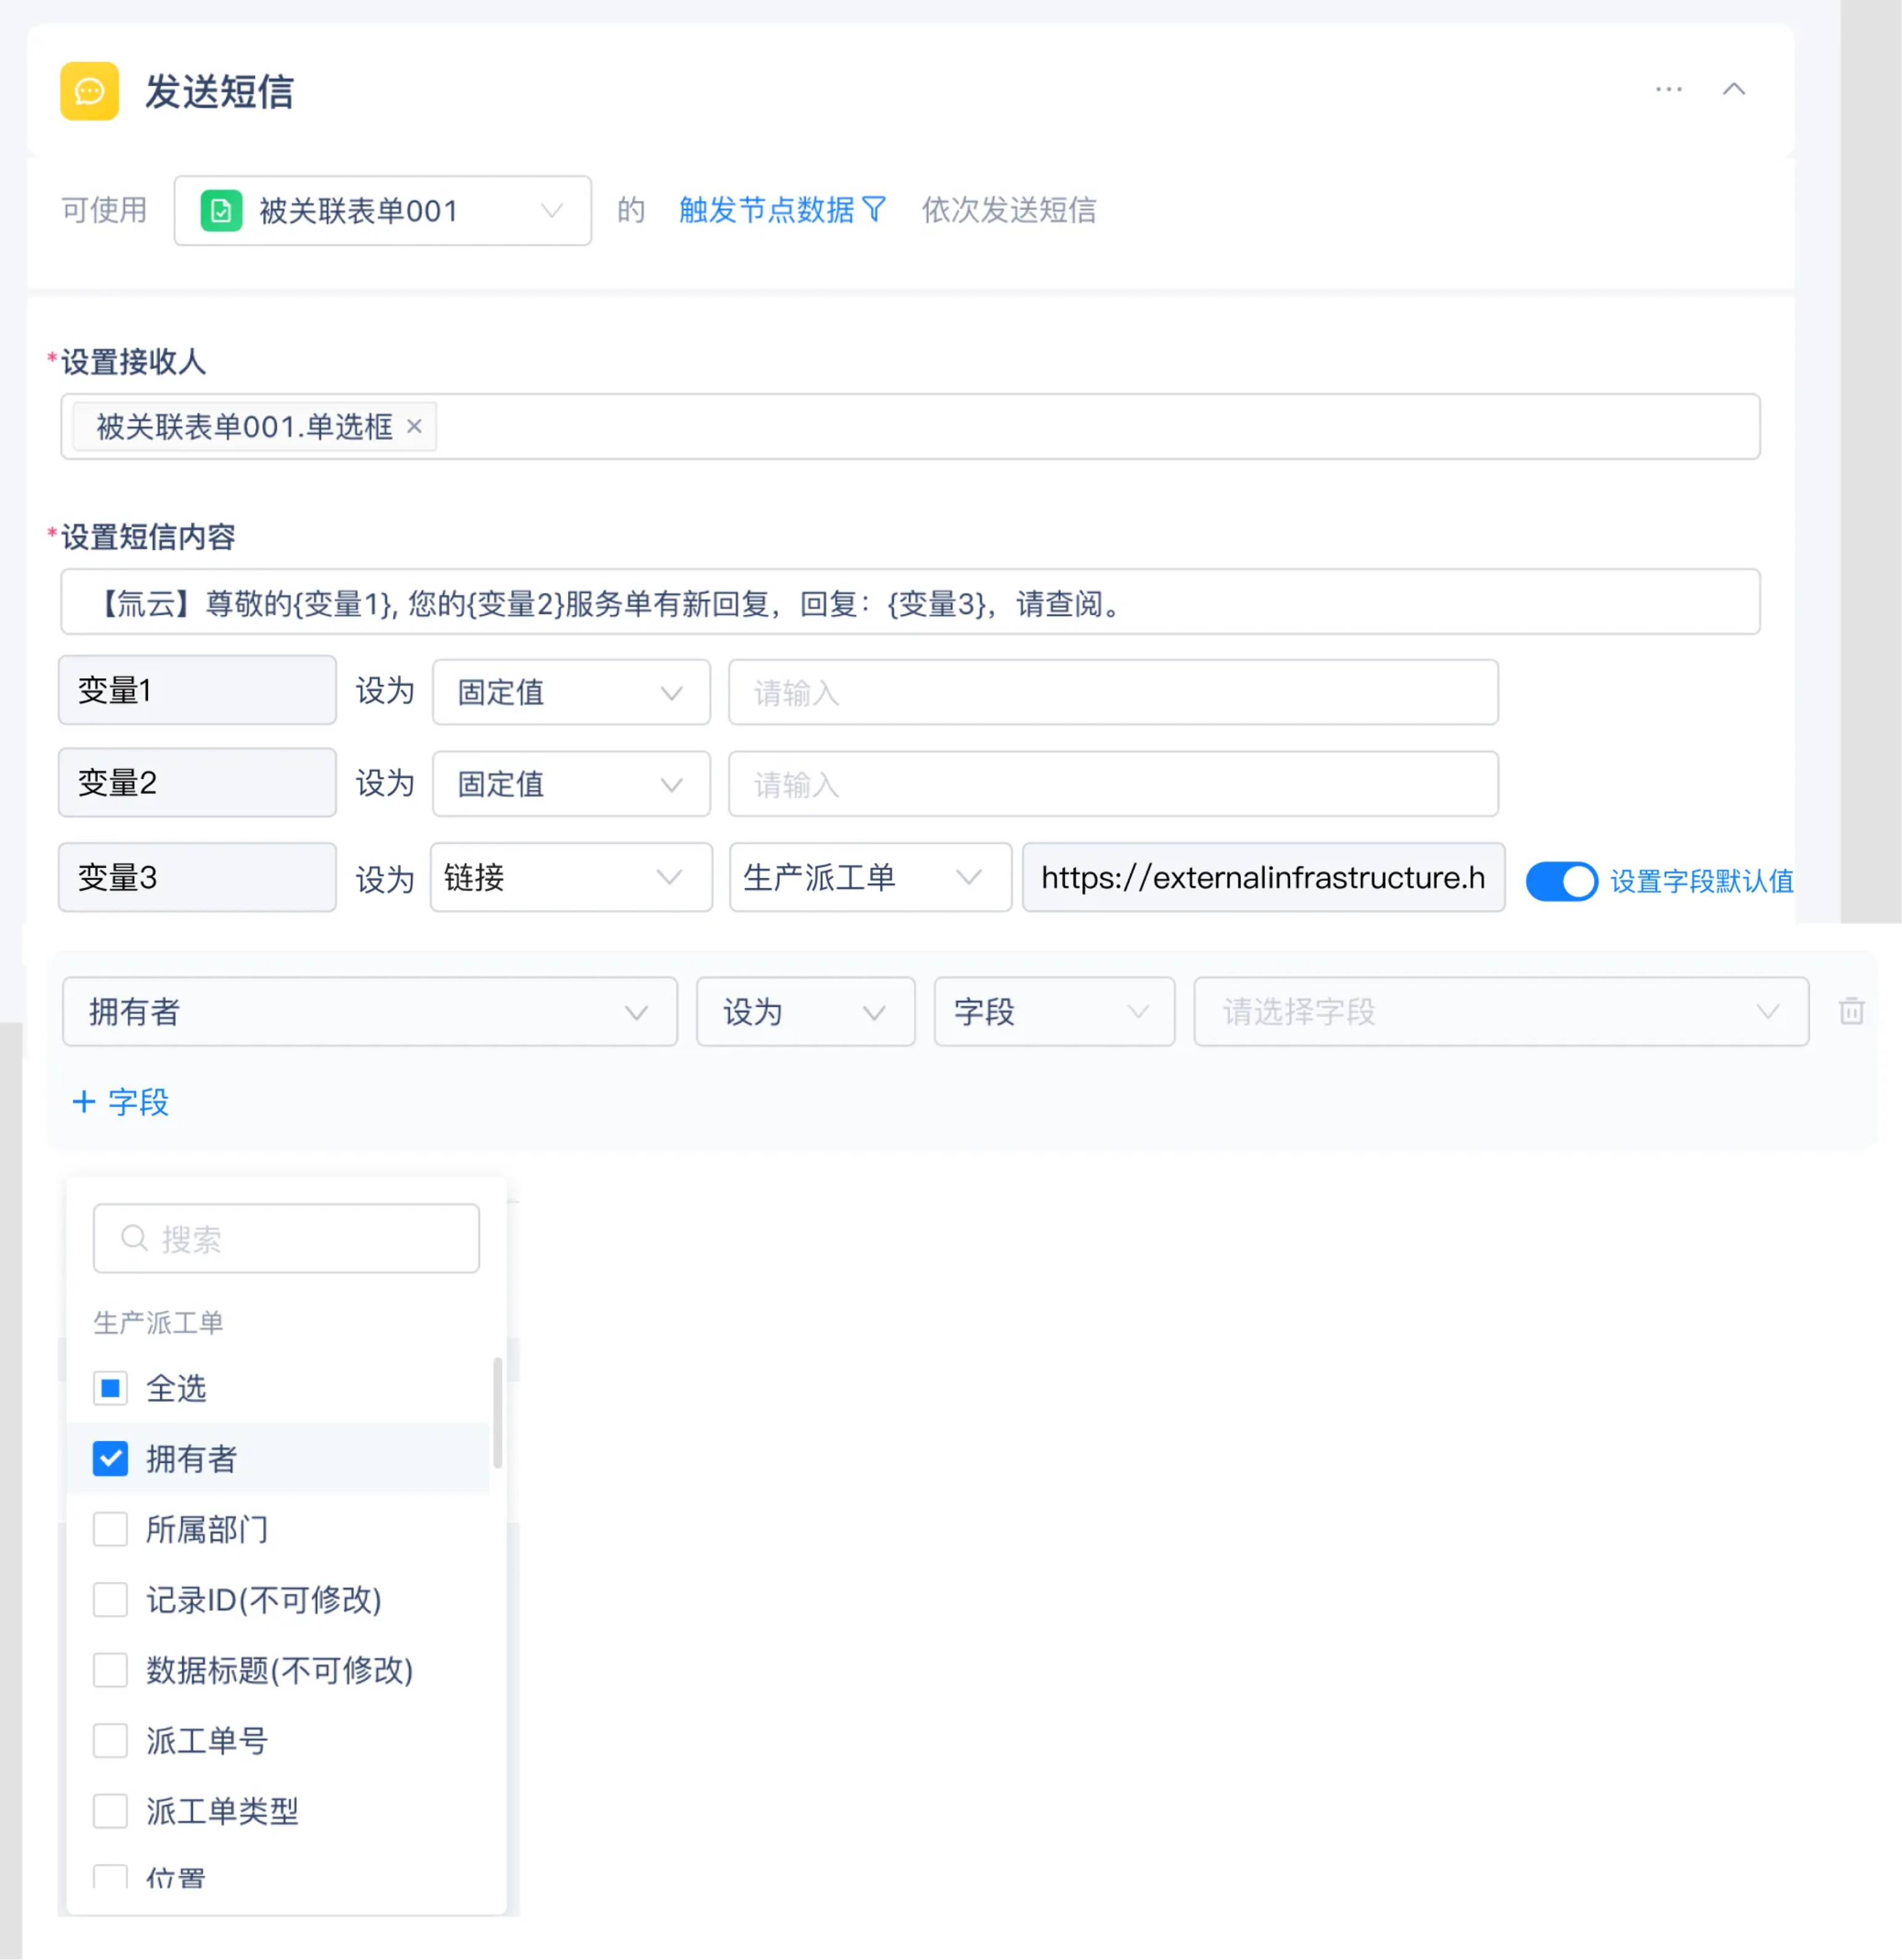This screenshot has height=1960, width=1902.
Task: Click the 请输入 field for 变量1
Action: (x=1113, y=692)
